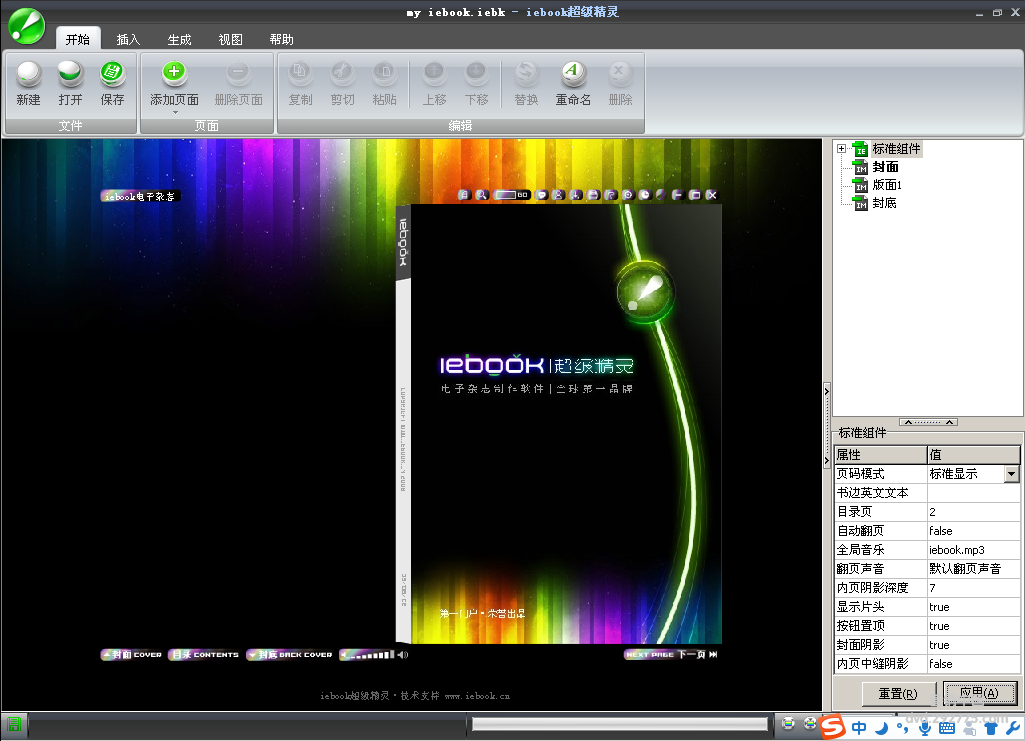Rename item with 重命名 button
This screenshot has height=741, width=1025.
point(573,83)
